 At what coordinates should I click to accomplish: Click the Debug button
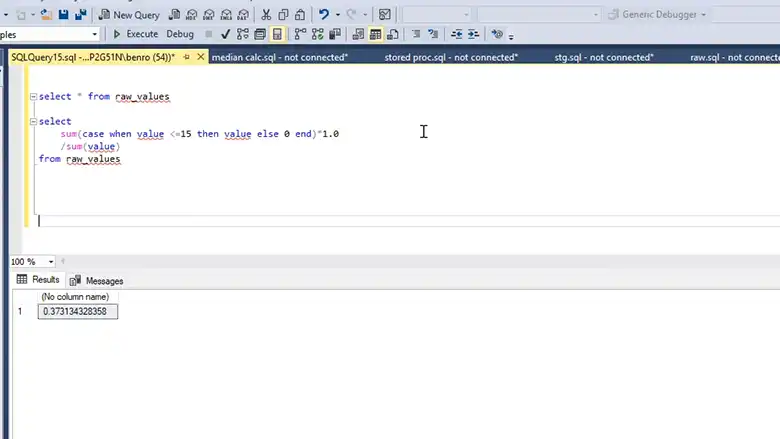point(180,34)
